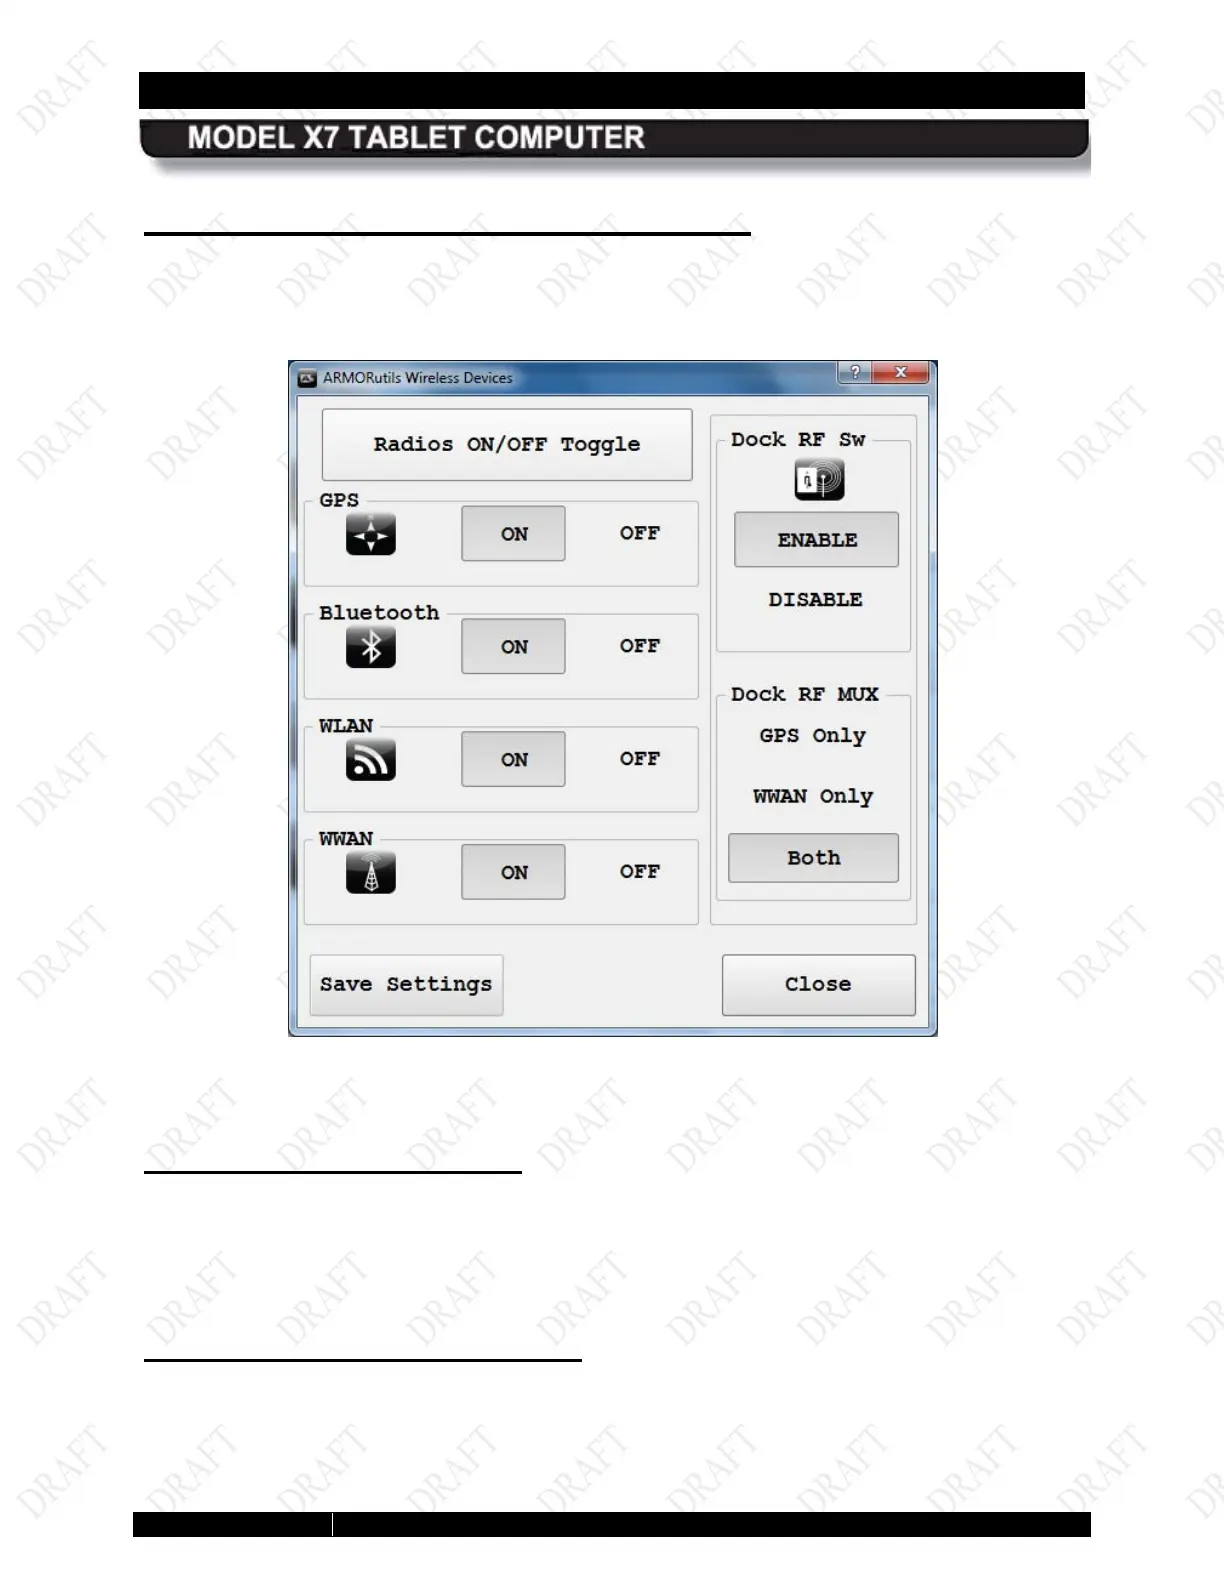Turn WLAN radio ON

(x=513, y=759)
